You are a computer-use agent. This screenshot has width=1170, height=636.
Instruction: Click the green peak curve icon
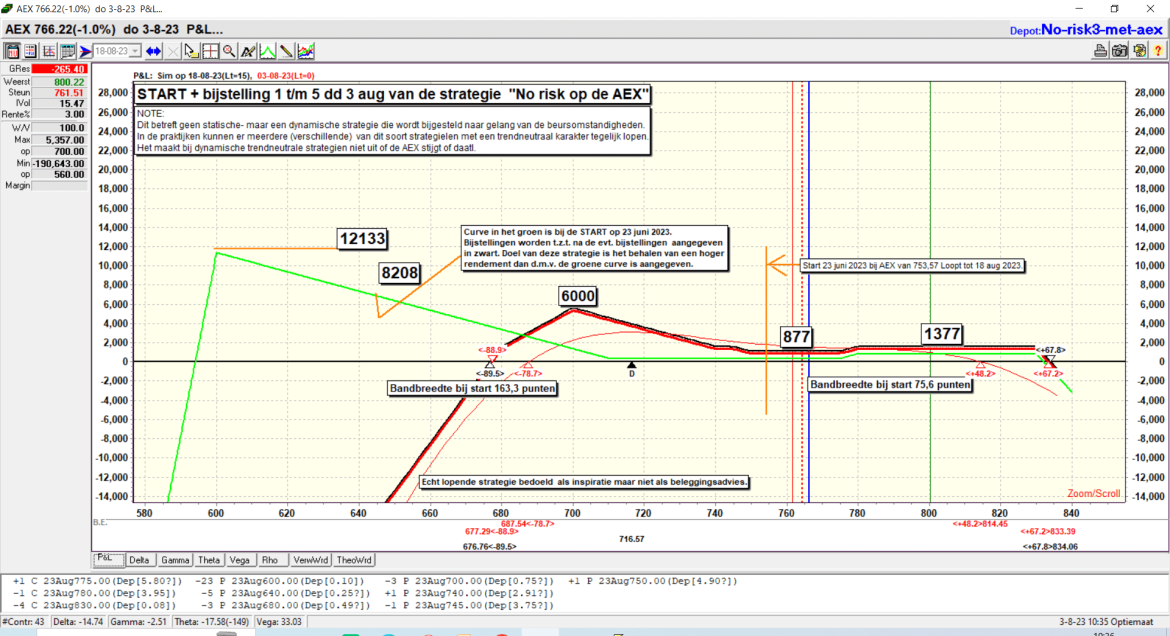tap(267, 52)
